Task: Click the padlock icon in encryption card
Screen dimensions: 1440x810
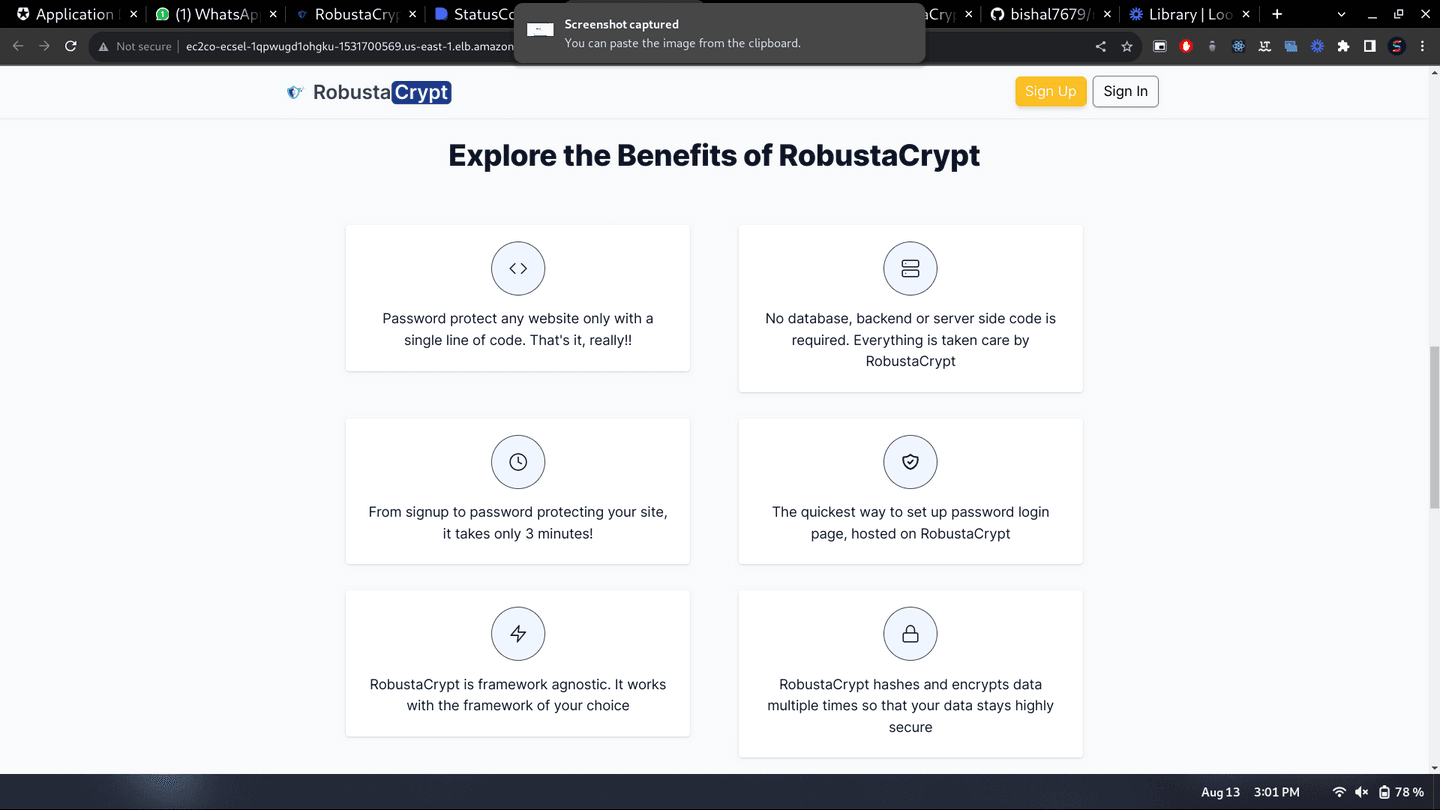Action: [910, 634]
